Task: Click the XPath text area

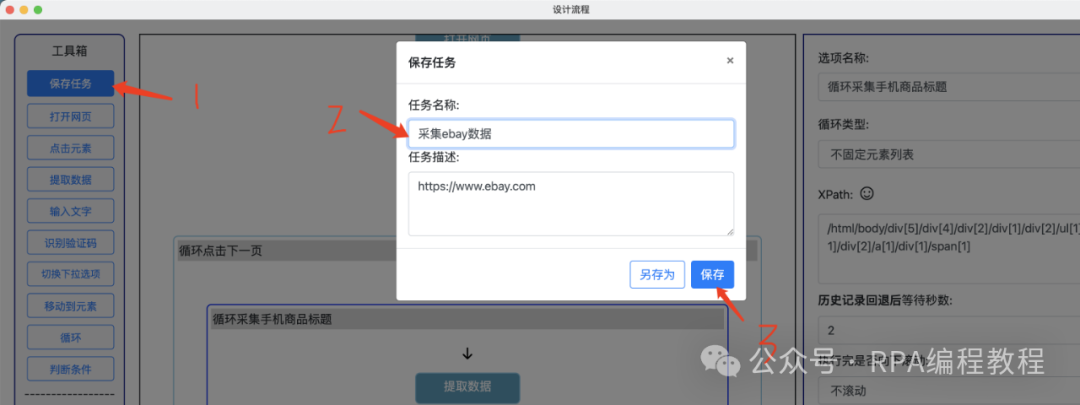Action: [948, 249]
